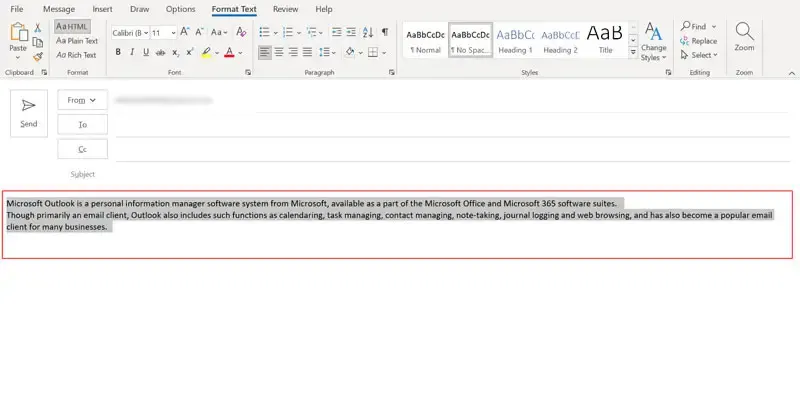Click the Cut scissors icon
Viewport: 800px width, 406px height.
pyautogui.click(x=38, y=27)
